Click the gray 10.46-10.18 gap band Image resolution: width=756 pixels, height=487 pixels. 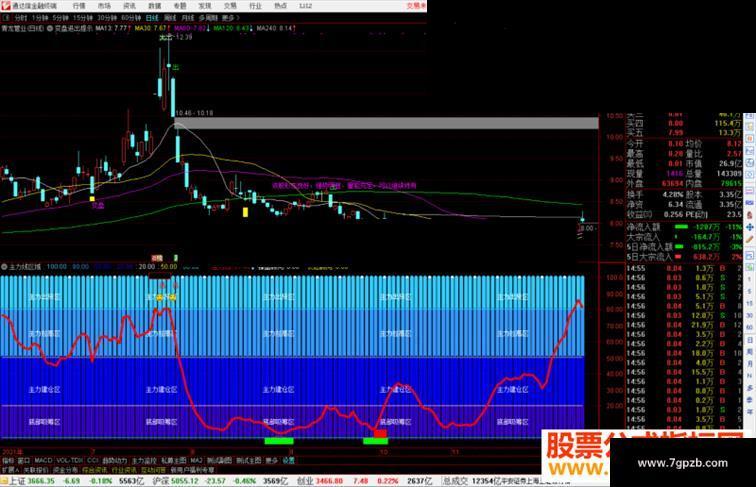[386, 123]
